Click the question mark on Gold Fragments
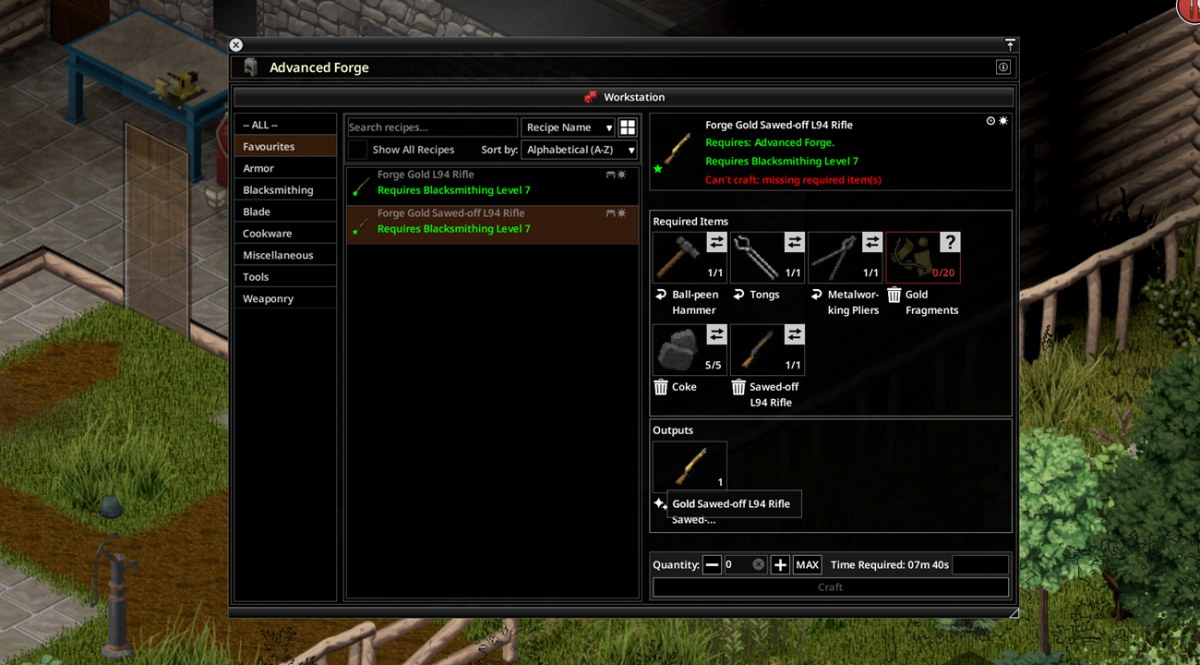This screenshot has height=665, width=1200. pos(950,242)
